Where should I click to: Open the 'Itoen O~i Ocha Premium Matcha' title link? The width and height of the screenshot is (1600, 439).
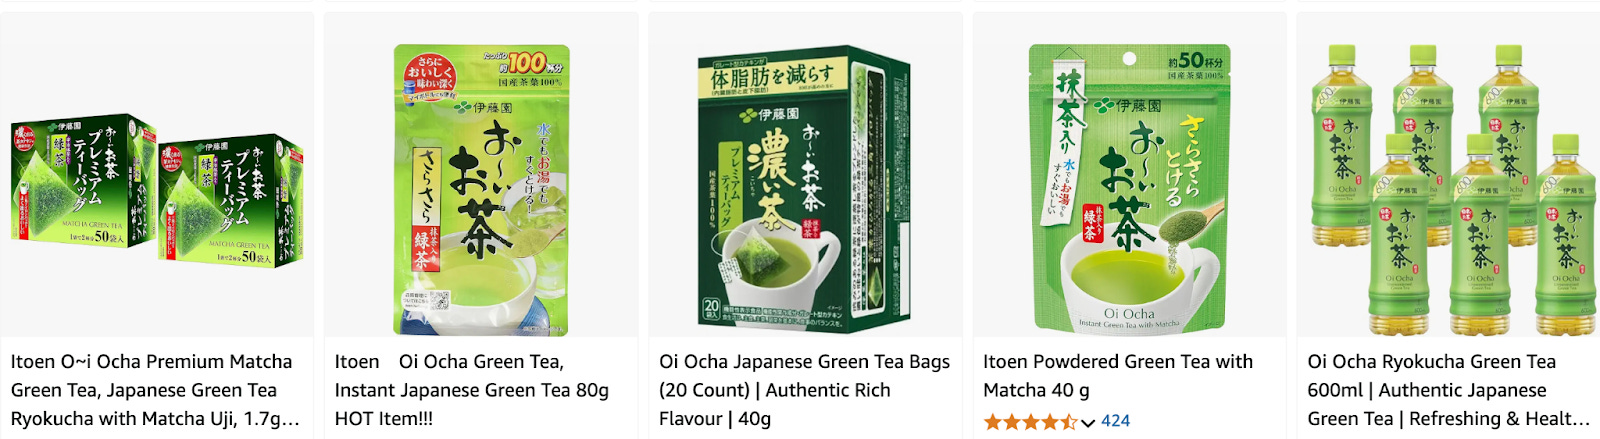152,362
